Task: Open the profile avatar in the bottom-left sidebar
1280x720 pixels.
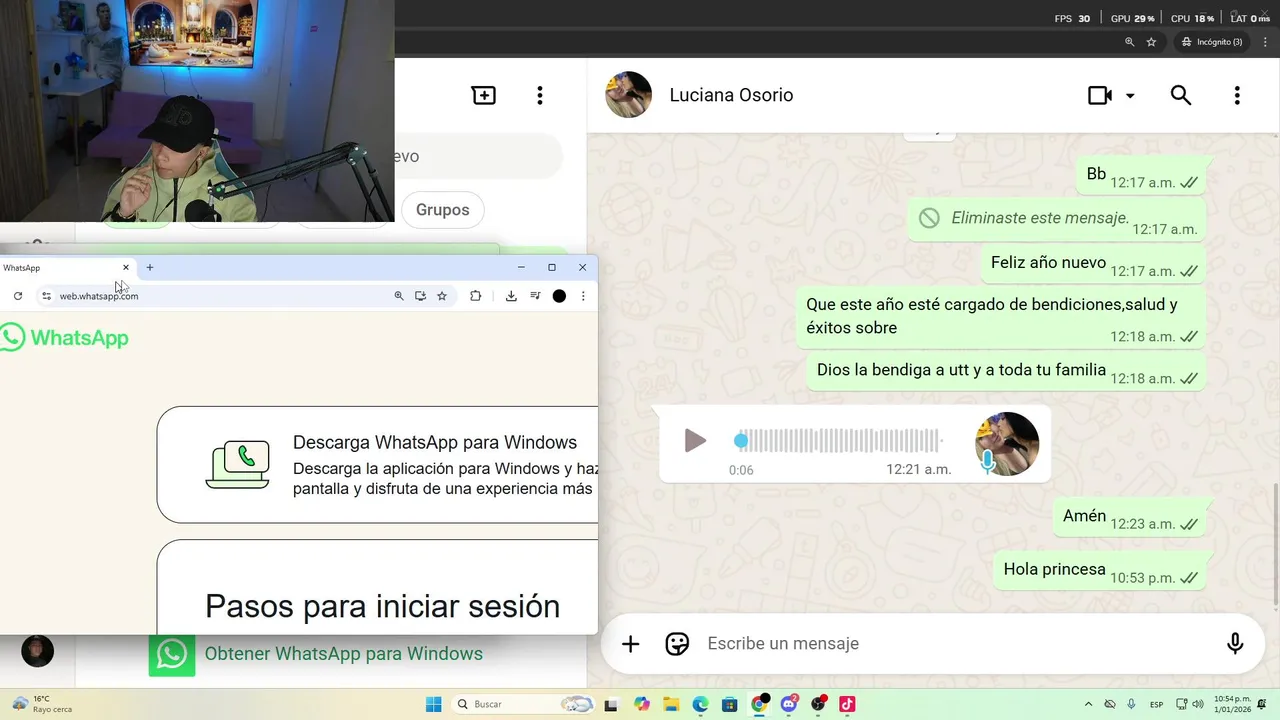Action: pyautogui.click(x=38, y=651)
